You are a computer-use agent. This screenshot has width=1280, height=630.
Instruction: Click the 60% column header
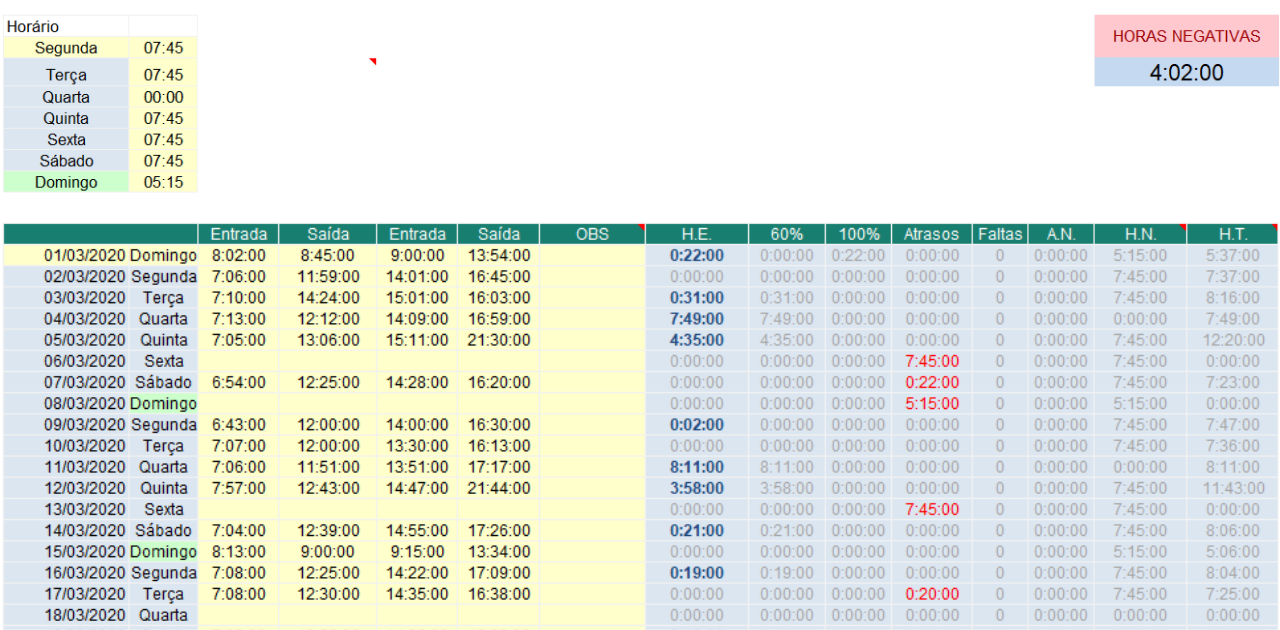(786, 234)
